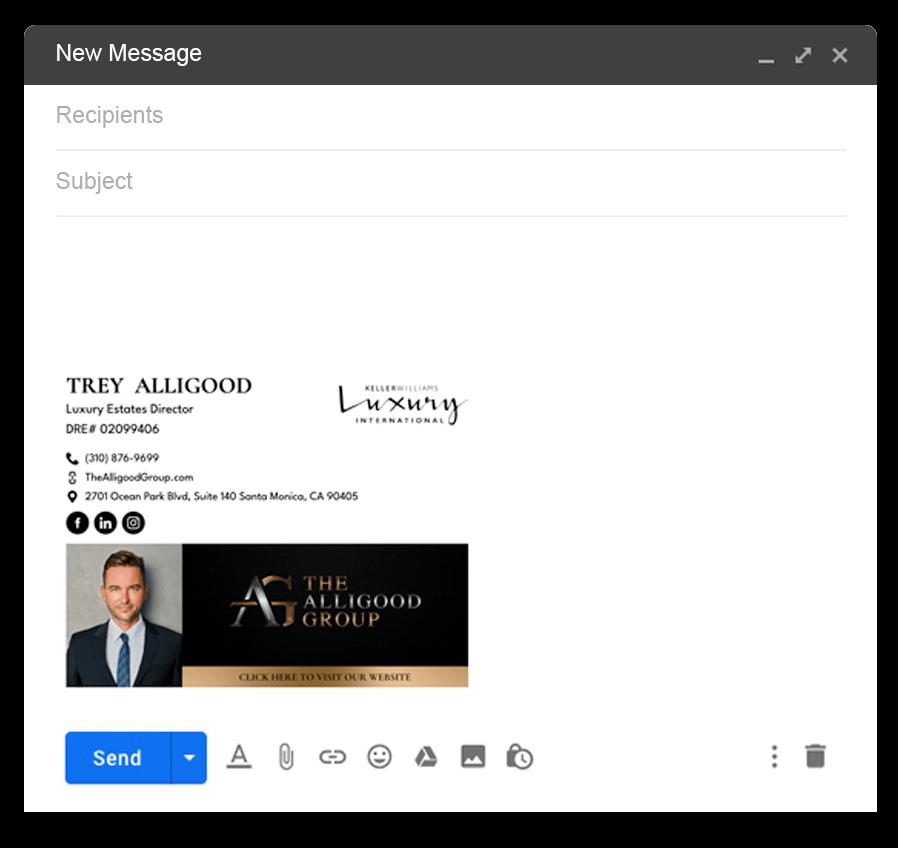Click the portrait photo in the banner
898x848 pixels.
pyautogui.click(x=124, y=616)
